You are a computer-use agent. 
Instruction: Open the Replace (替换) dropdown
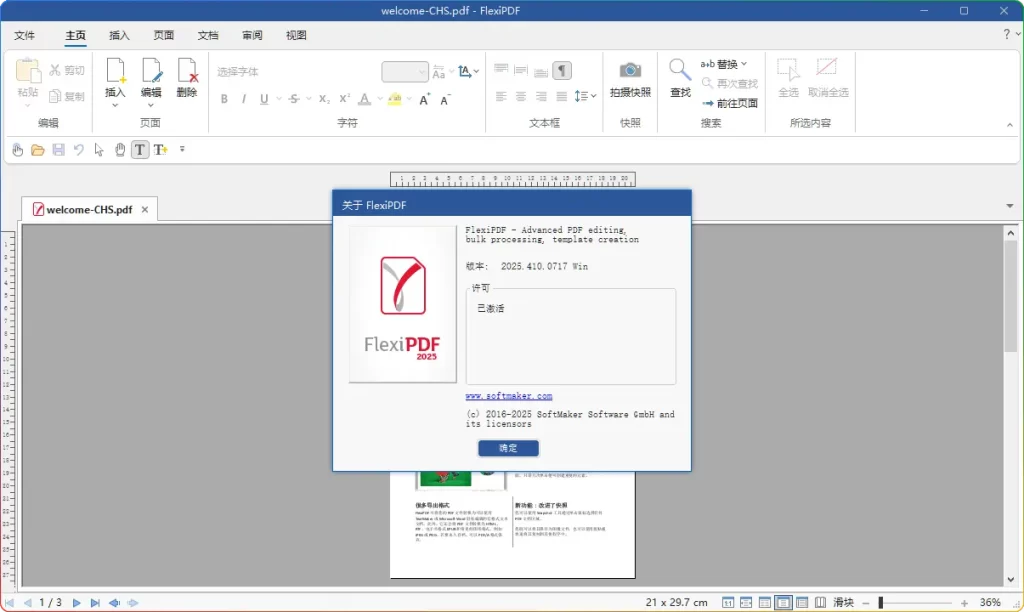[724, 64]
